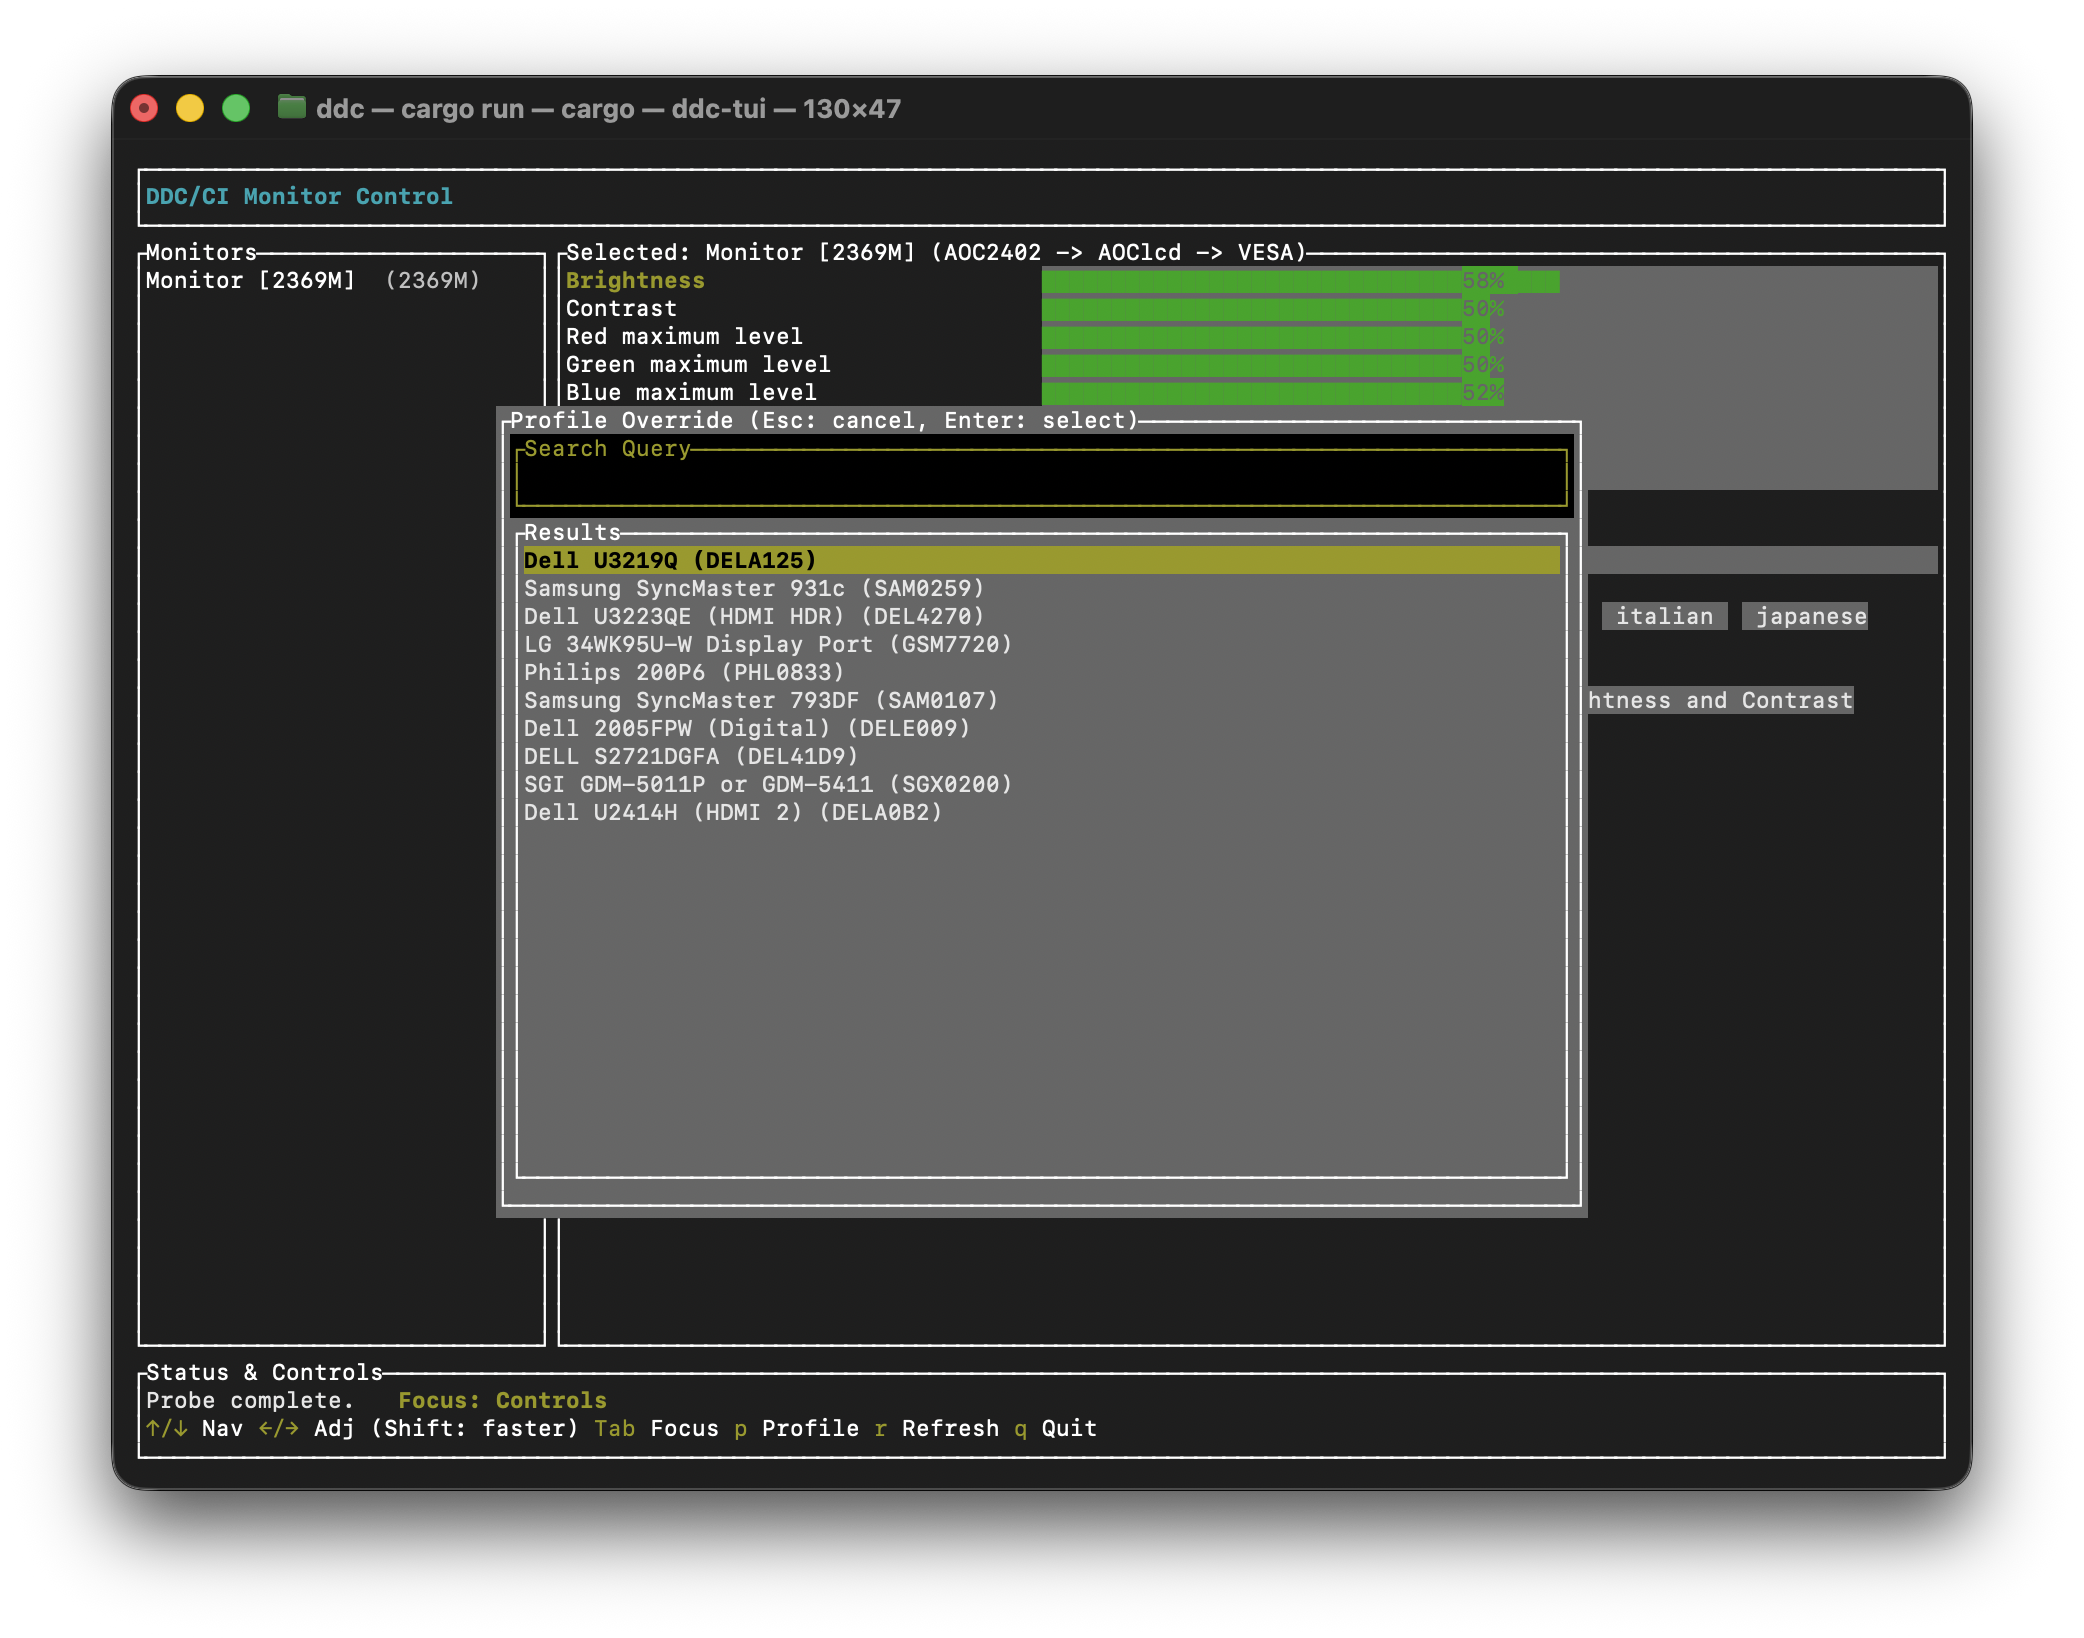Click the Quit shortcut hint
This screenshot has width=2084, height=1638.
[x=1055, y=1428]
